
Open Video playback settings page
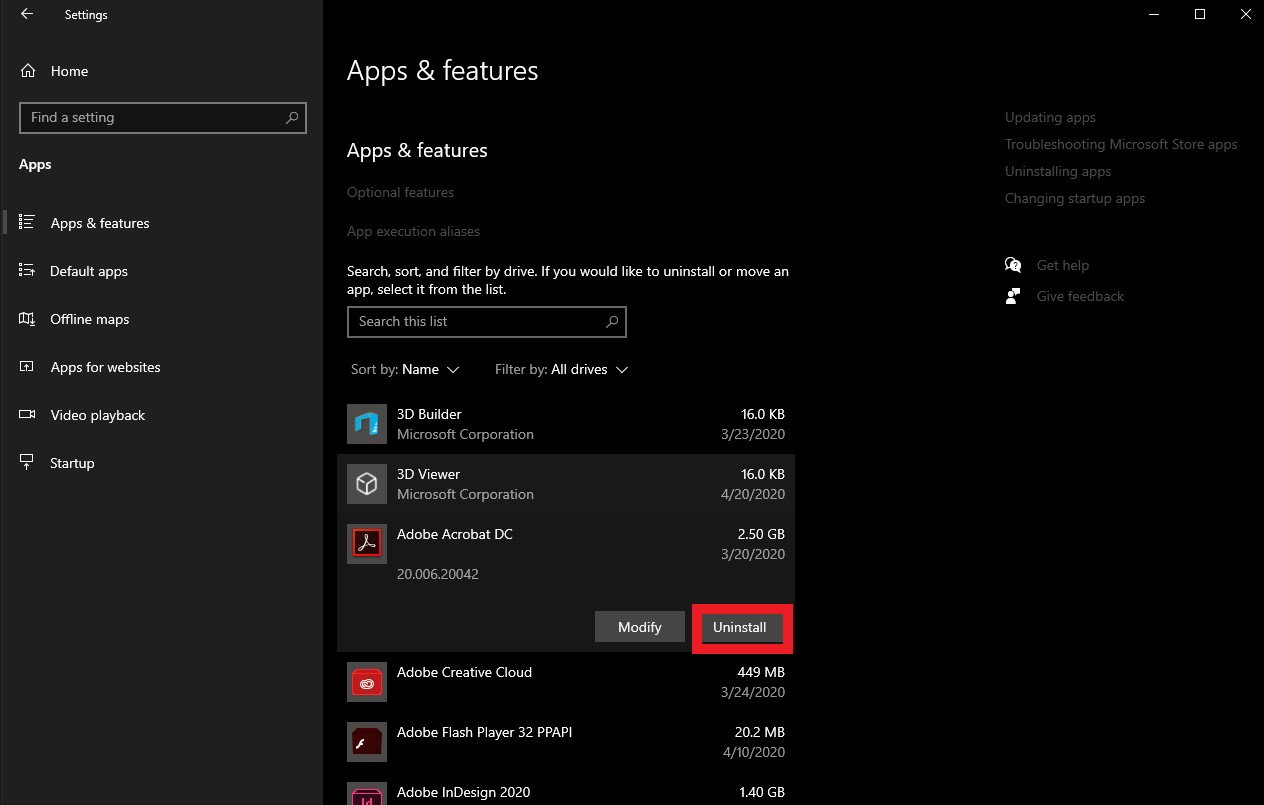97,415
